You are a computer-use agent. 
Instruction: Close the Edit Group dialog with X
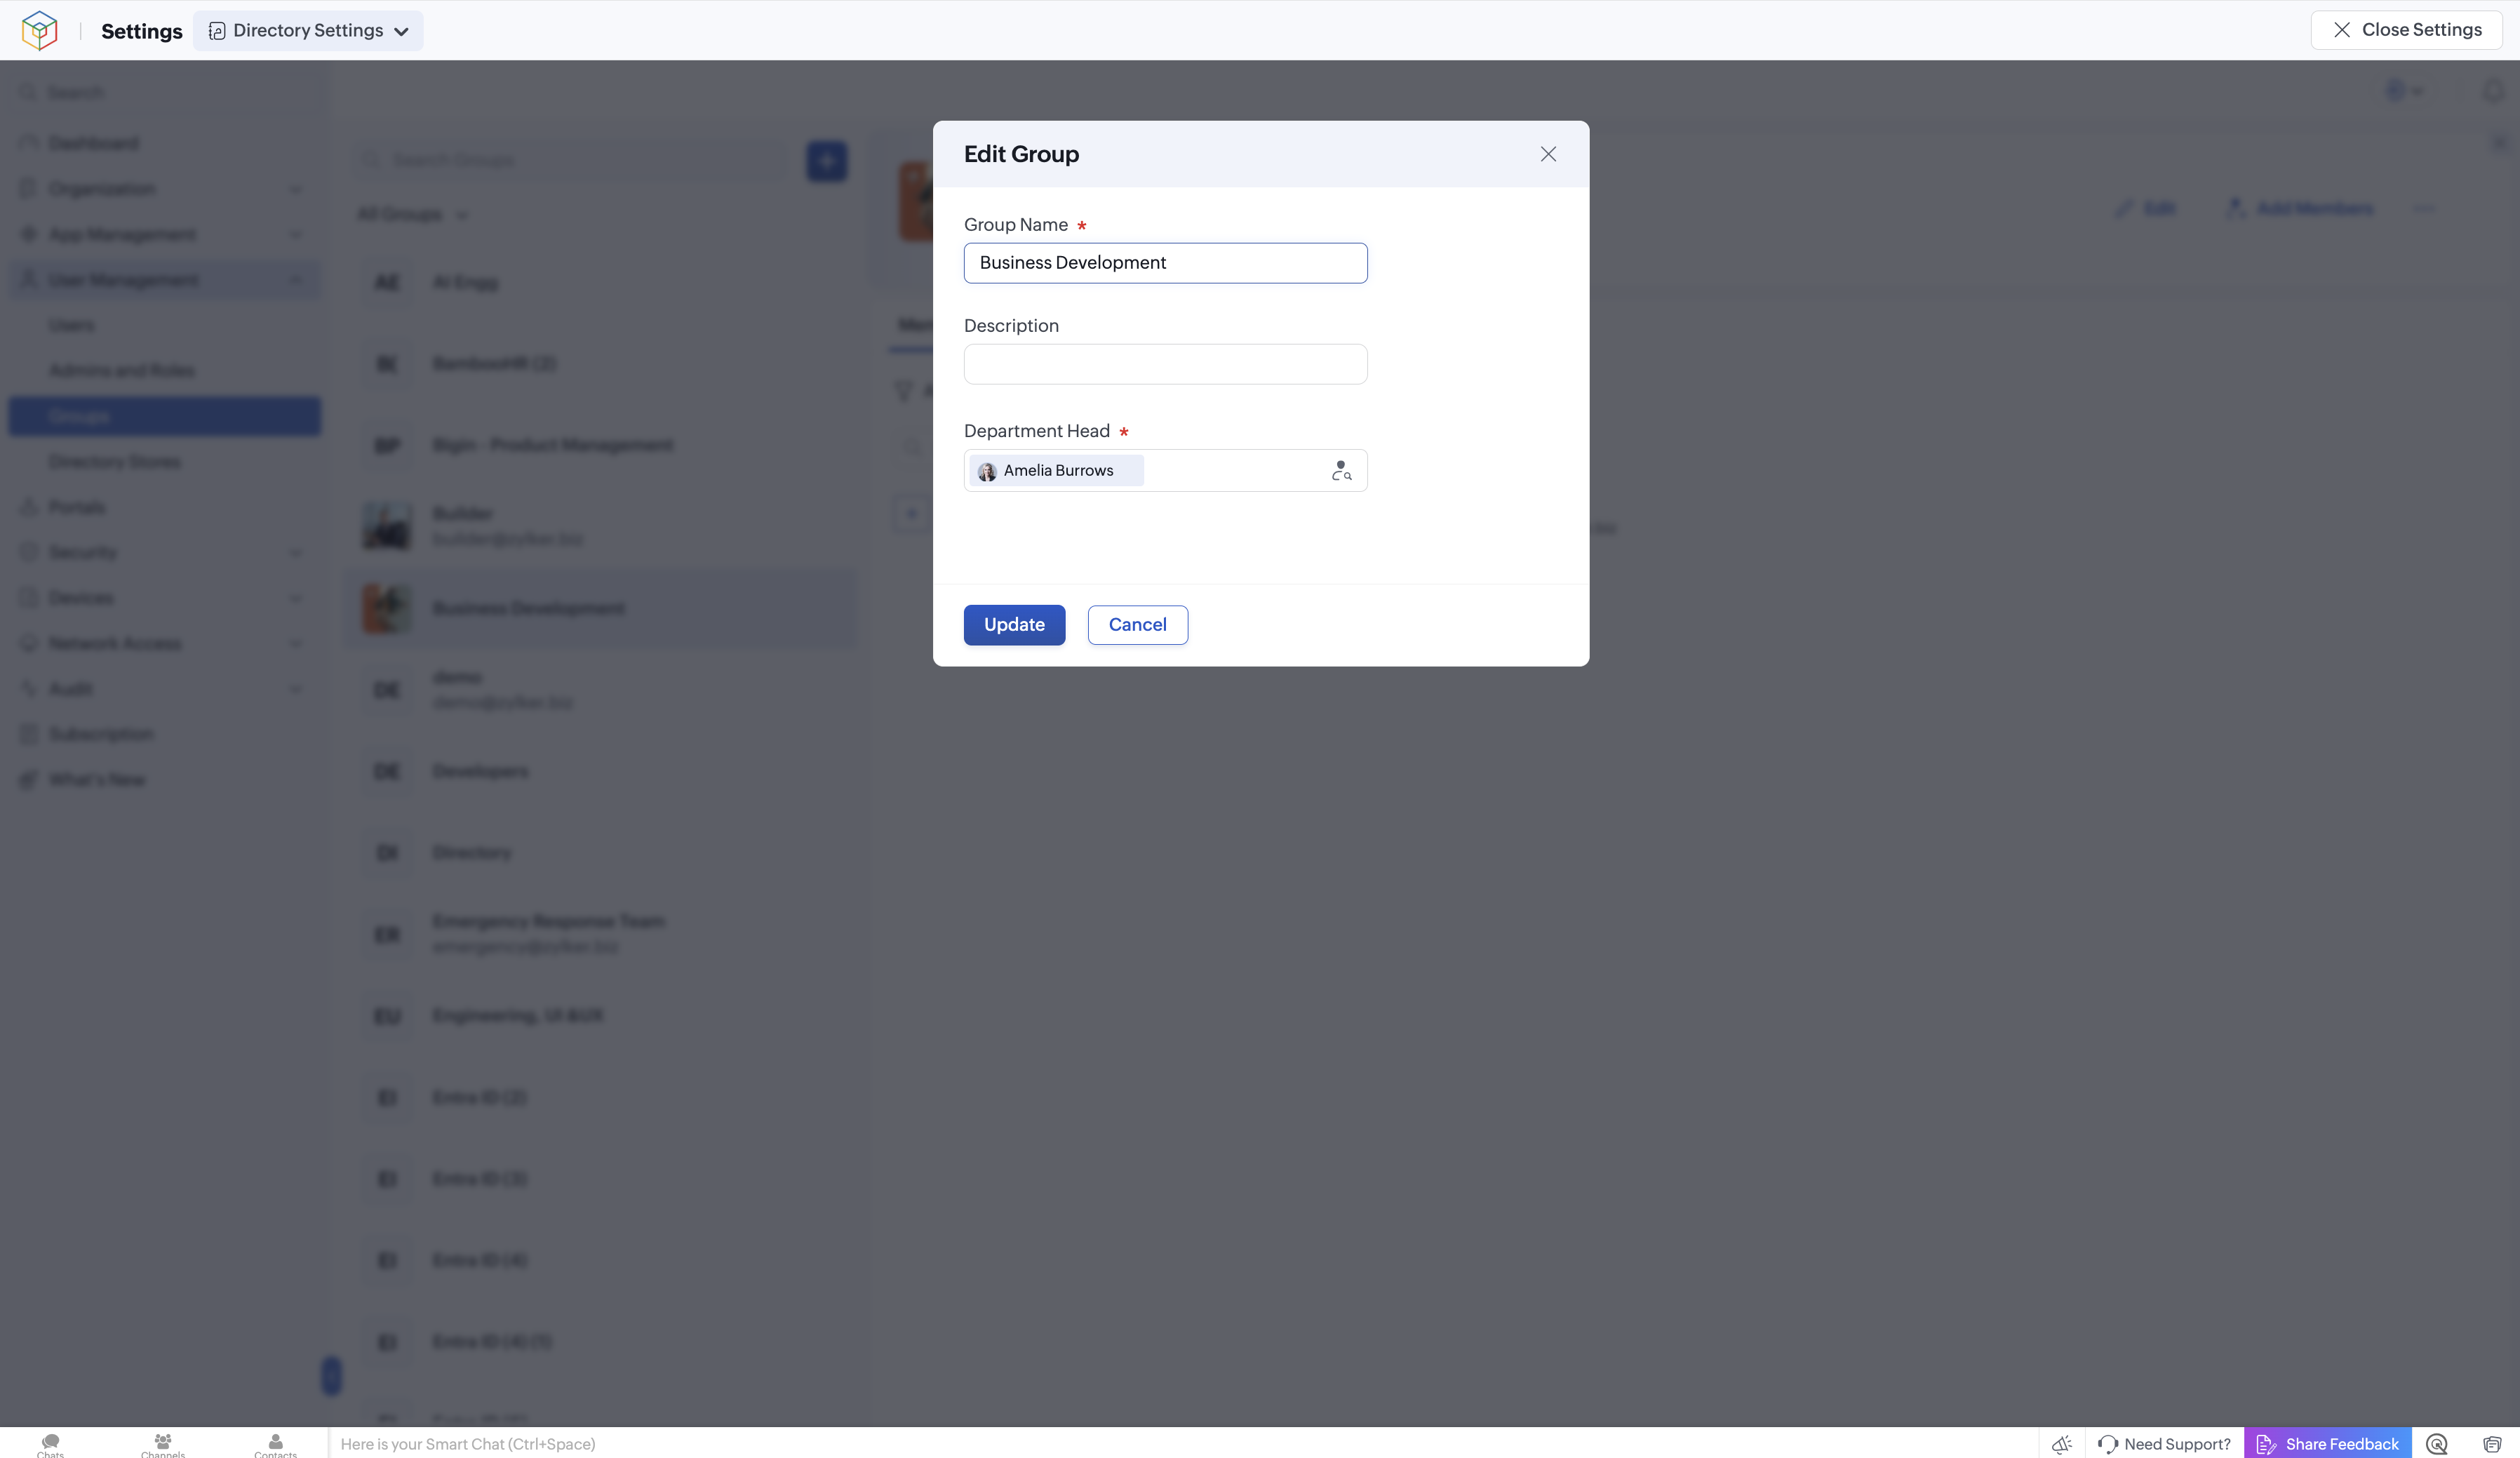(1548, 154)
